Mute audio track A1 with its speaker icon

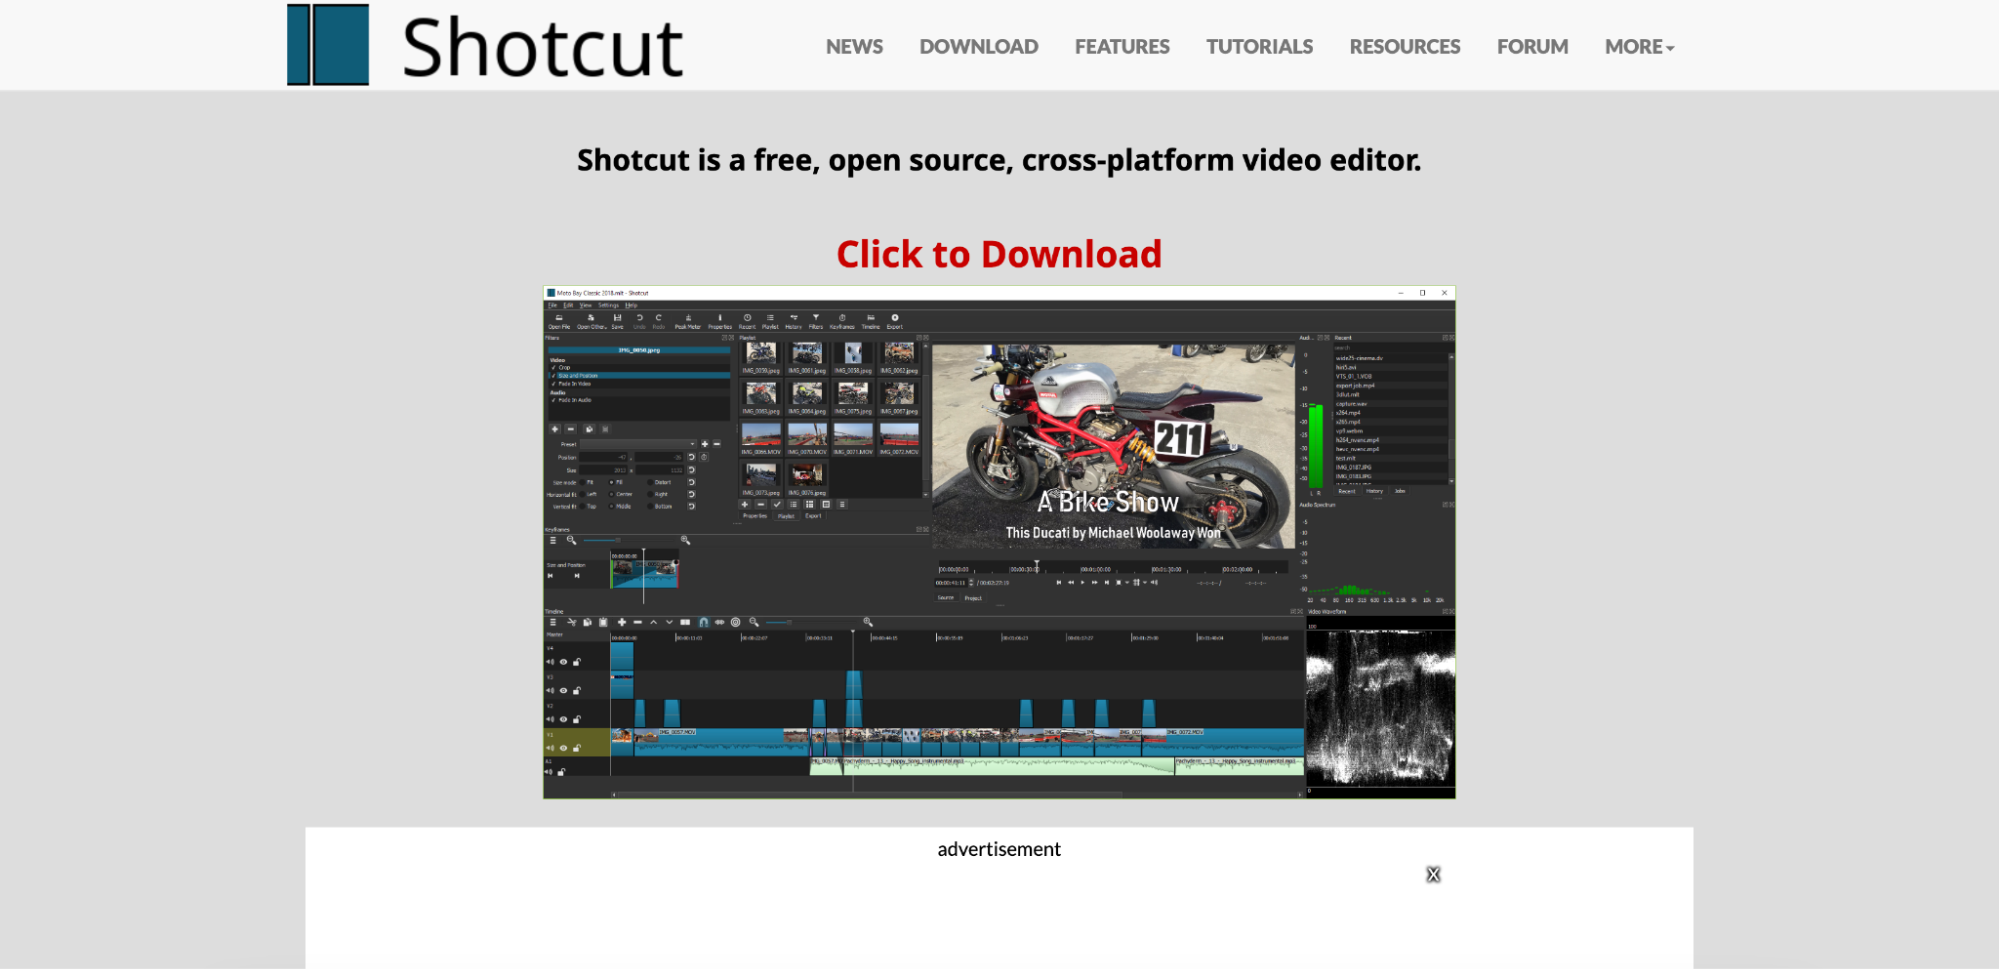click(x=549, y=772)
